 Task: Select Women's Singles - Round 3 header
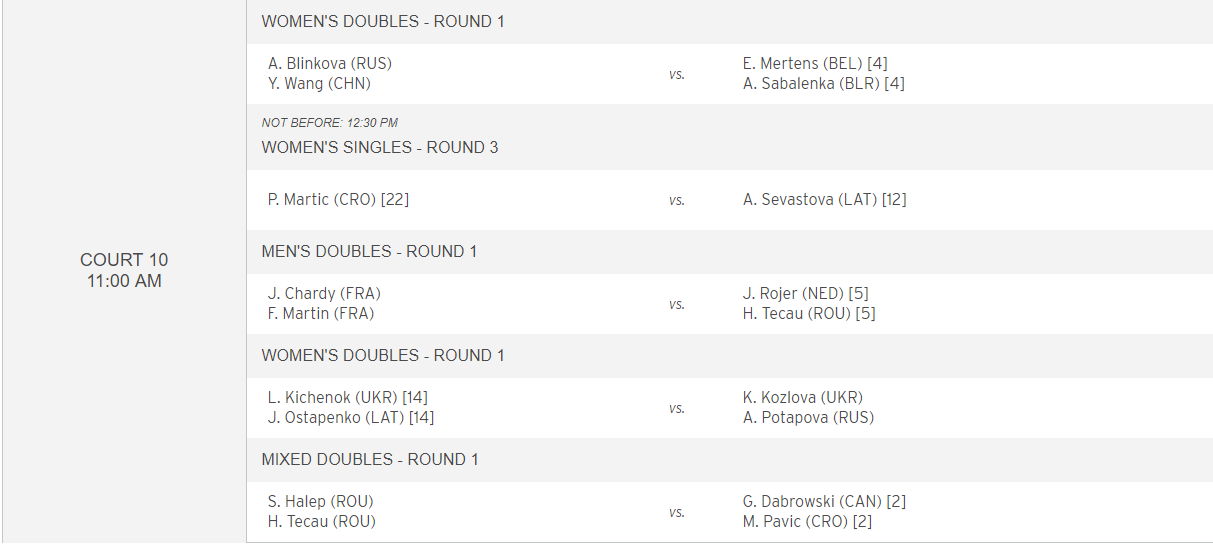point(380,147)
